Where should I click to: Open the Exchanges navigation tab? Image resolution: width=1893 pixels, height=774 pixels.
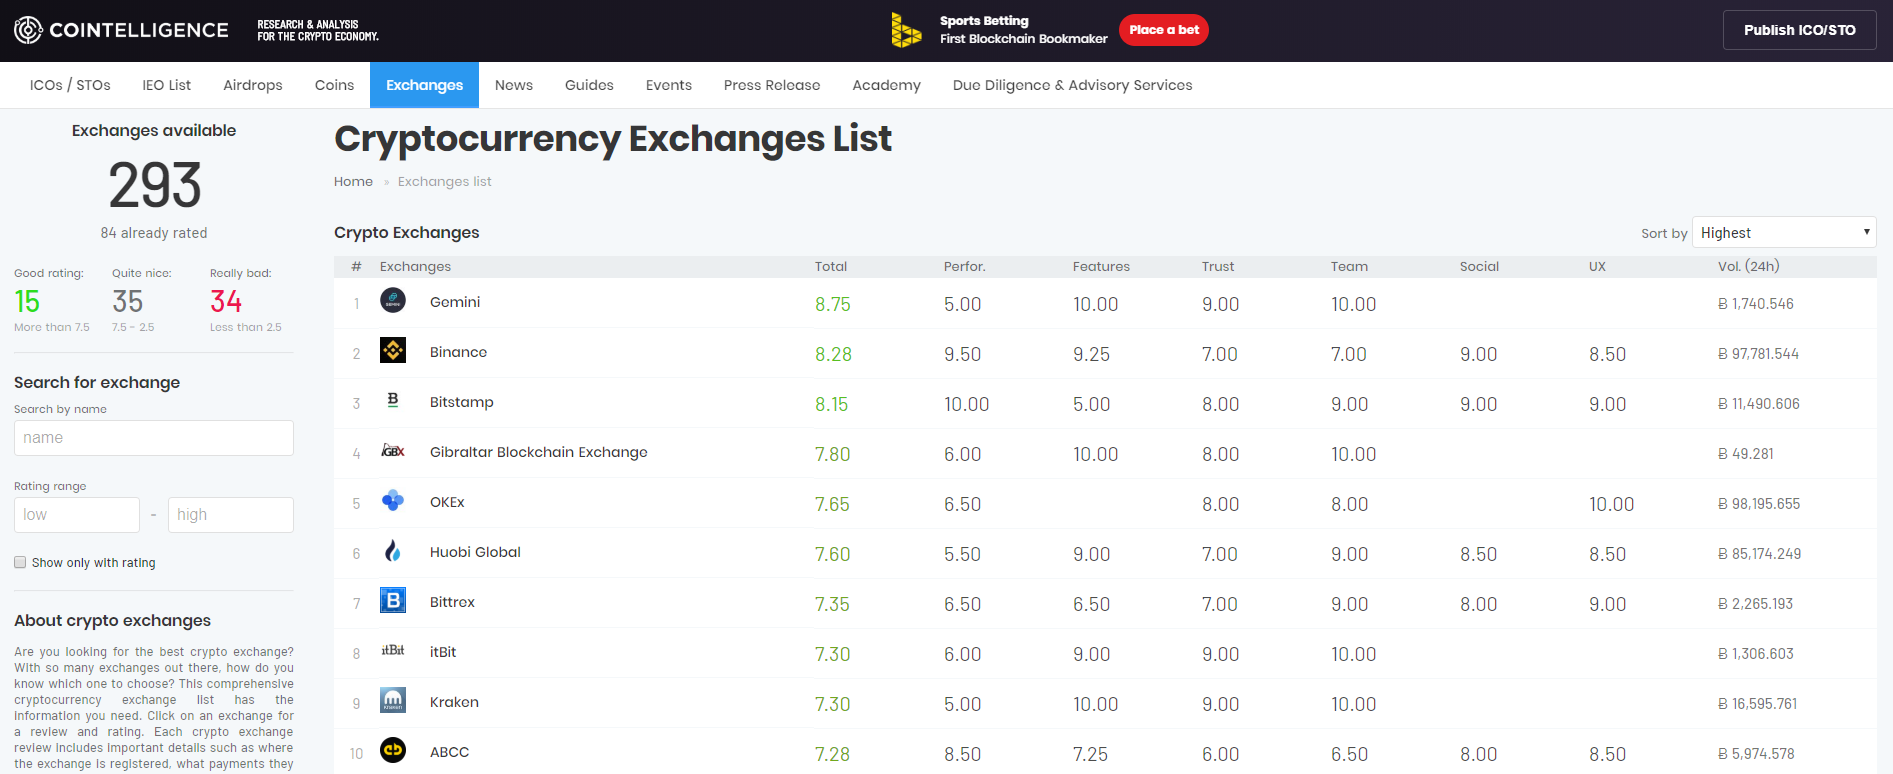pos(424,85)
